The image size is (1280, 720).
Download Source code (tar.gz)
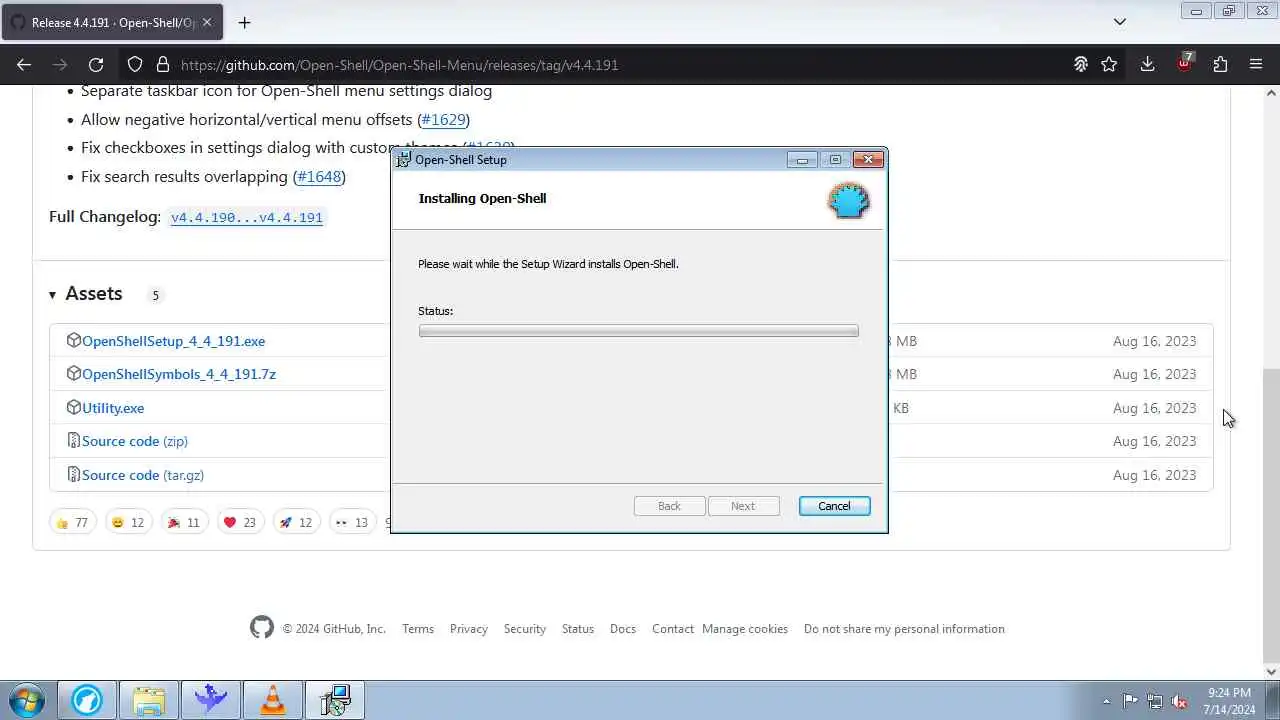tap(143, 475)
